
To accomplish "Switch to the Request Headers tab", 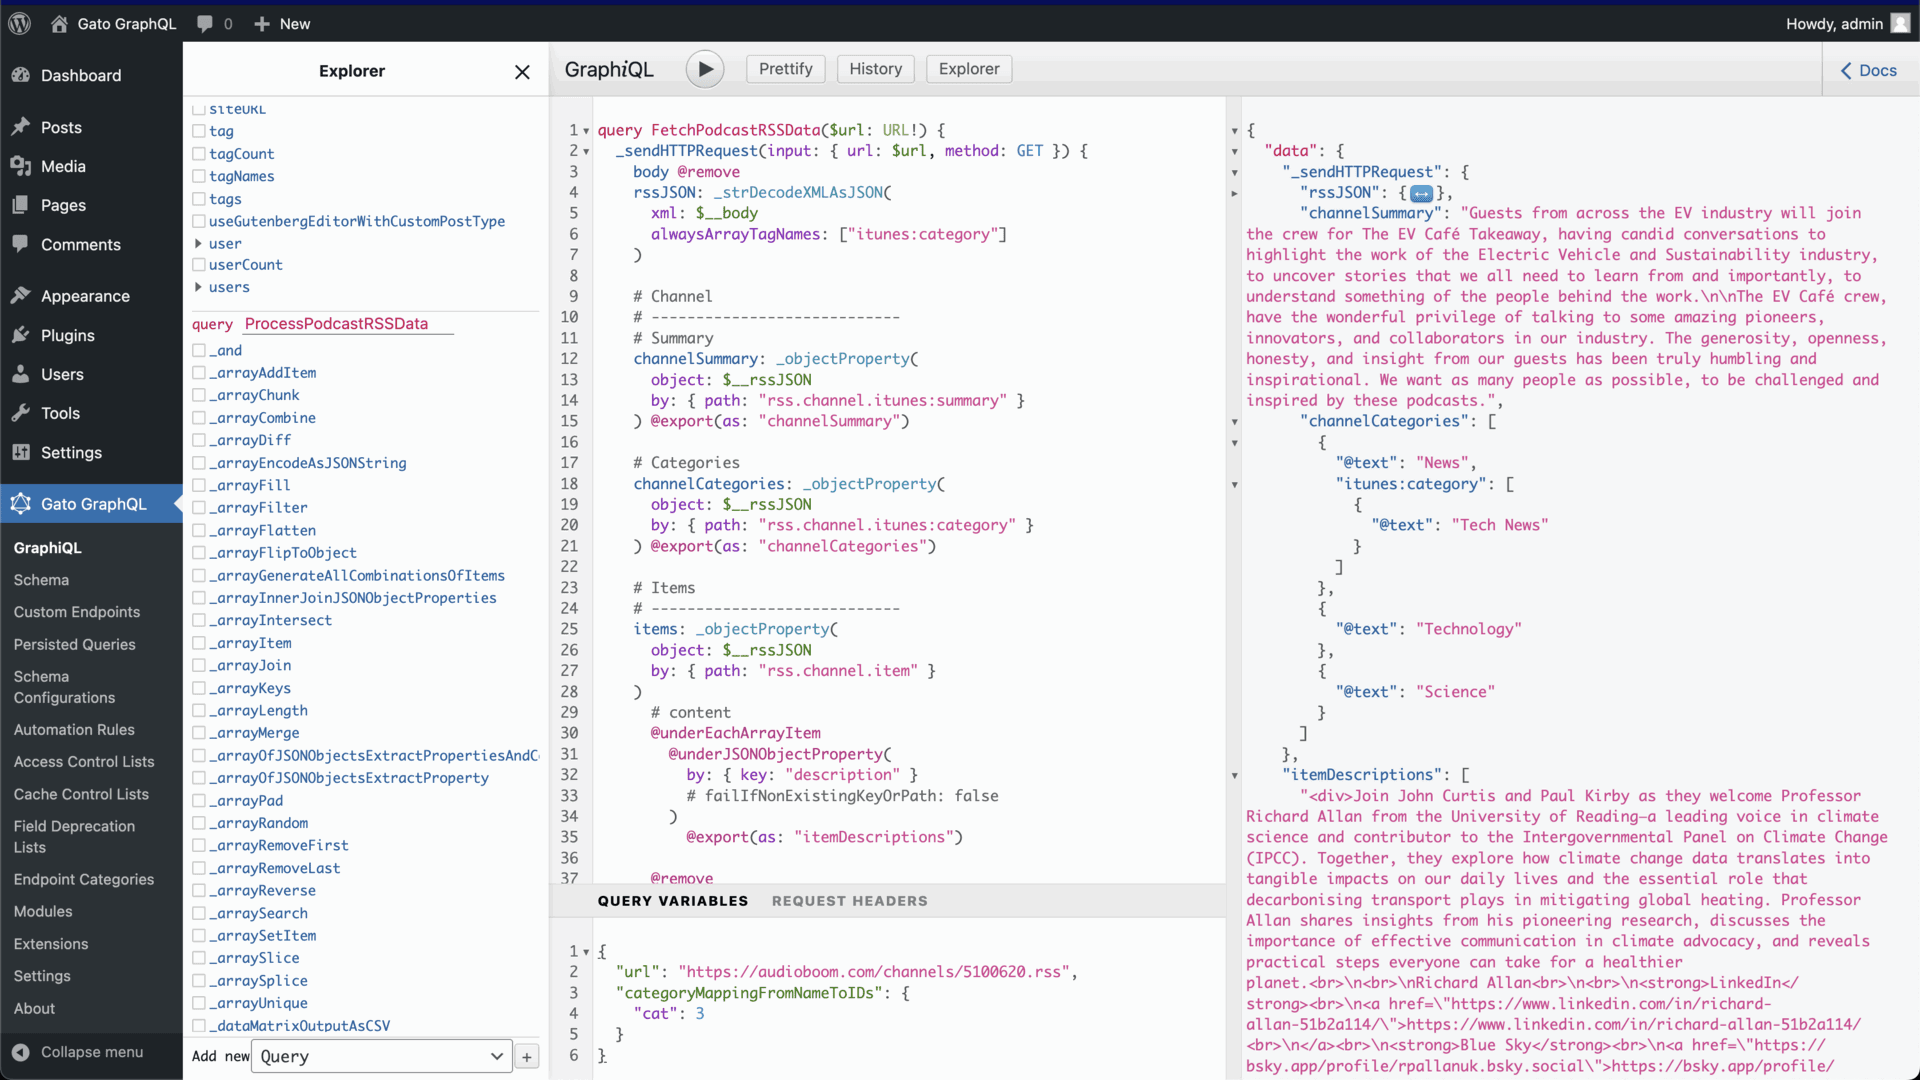I will coord(849,900).
